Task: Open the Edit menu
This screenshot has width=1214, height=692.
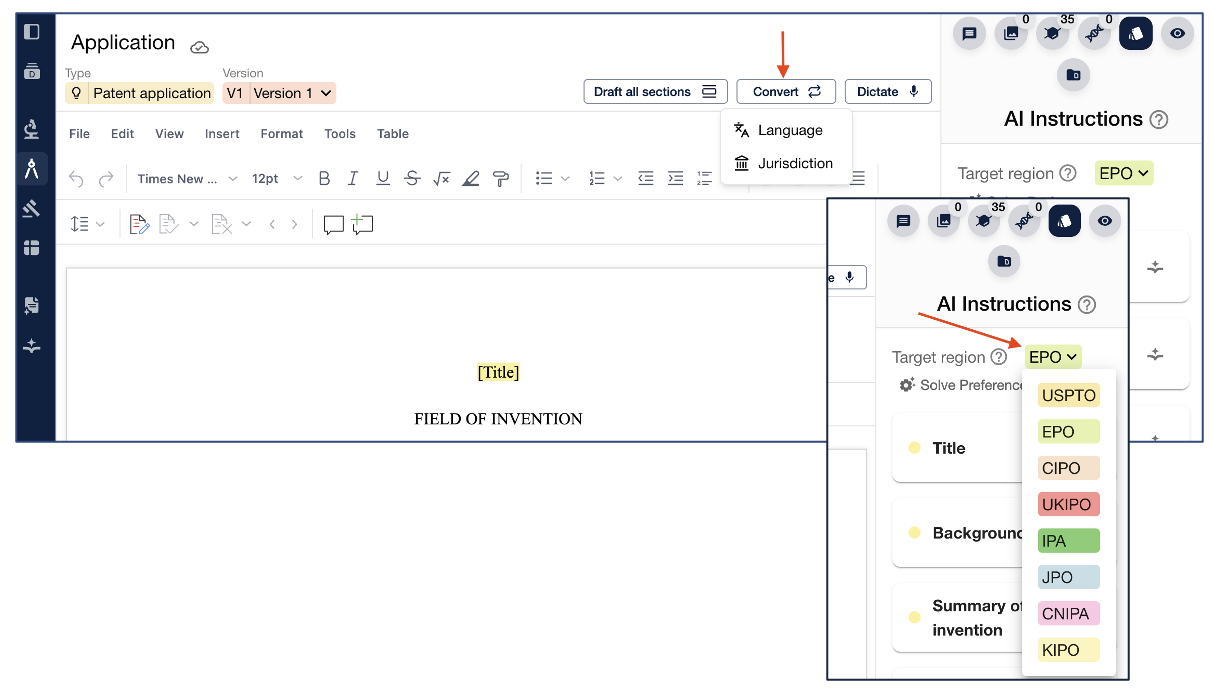Action: click(122, 133)
